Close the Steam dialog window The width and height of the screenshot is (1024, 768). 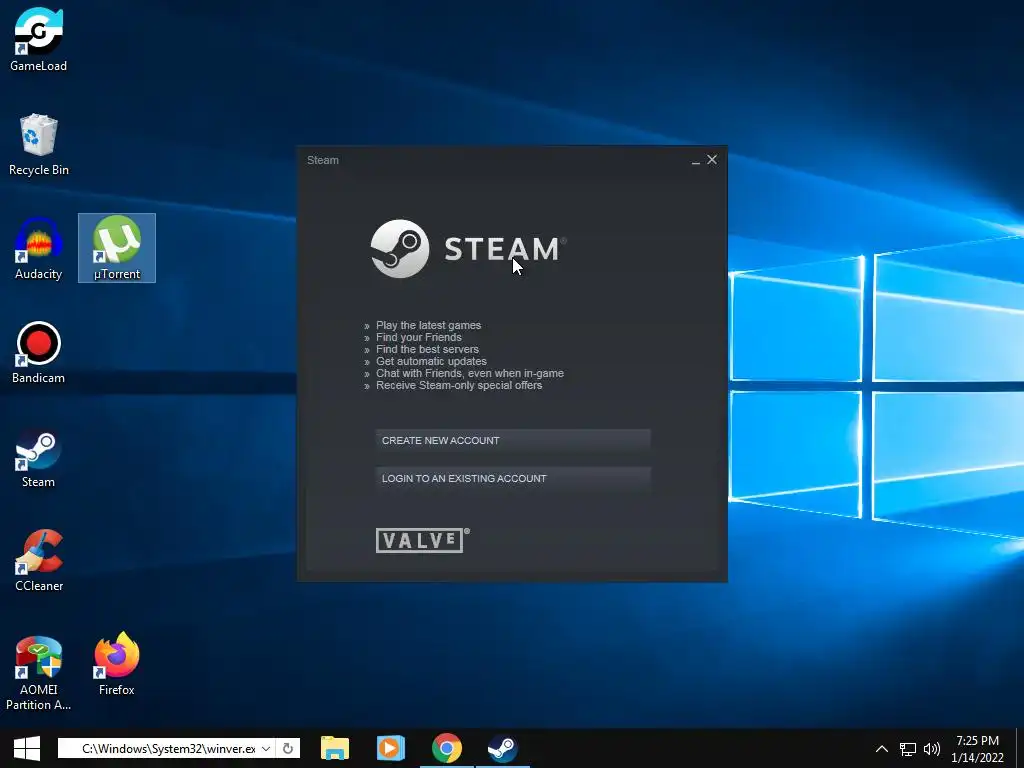(712, 159)
